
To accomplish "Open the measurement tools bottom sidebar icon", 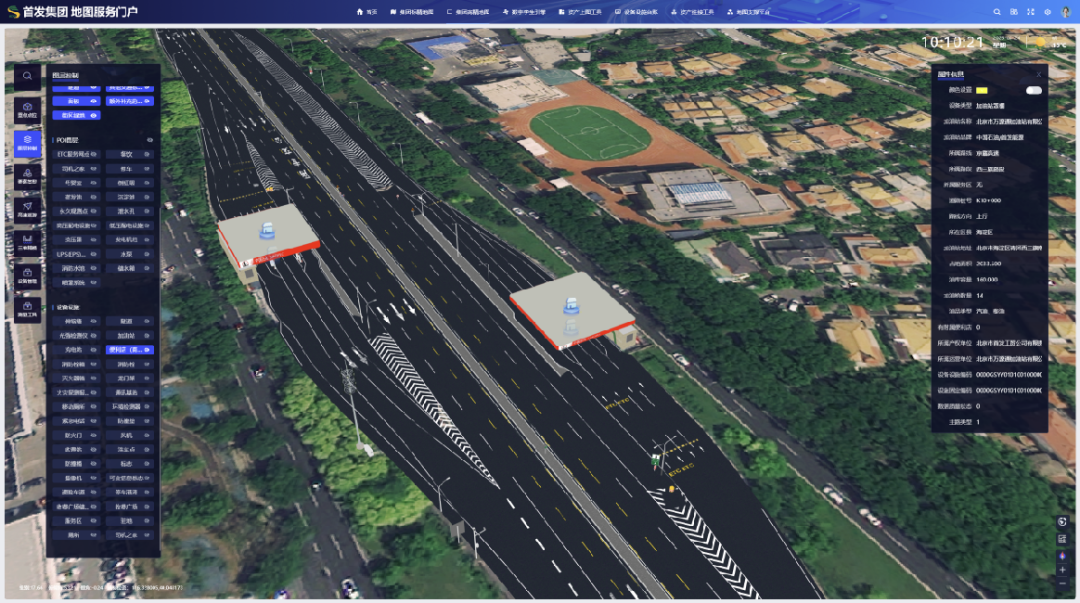I will coord(27,308).
